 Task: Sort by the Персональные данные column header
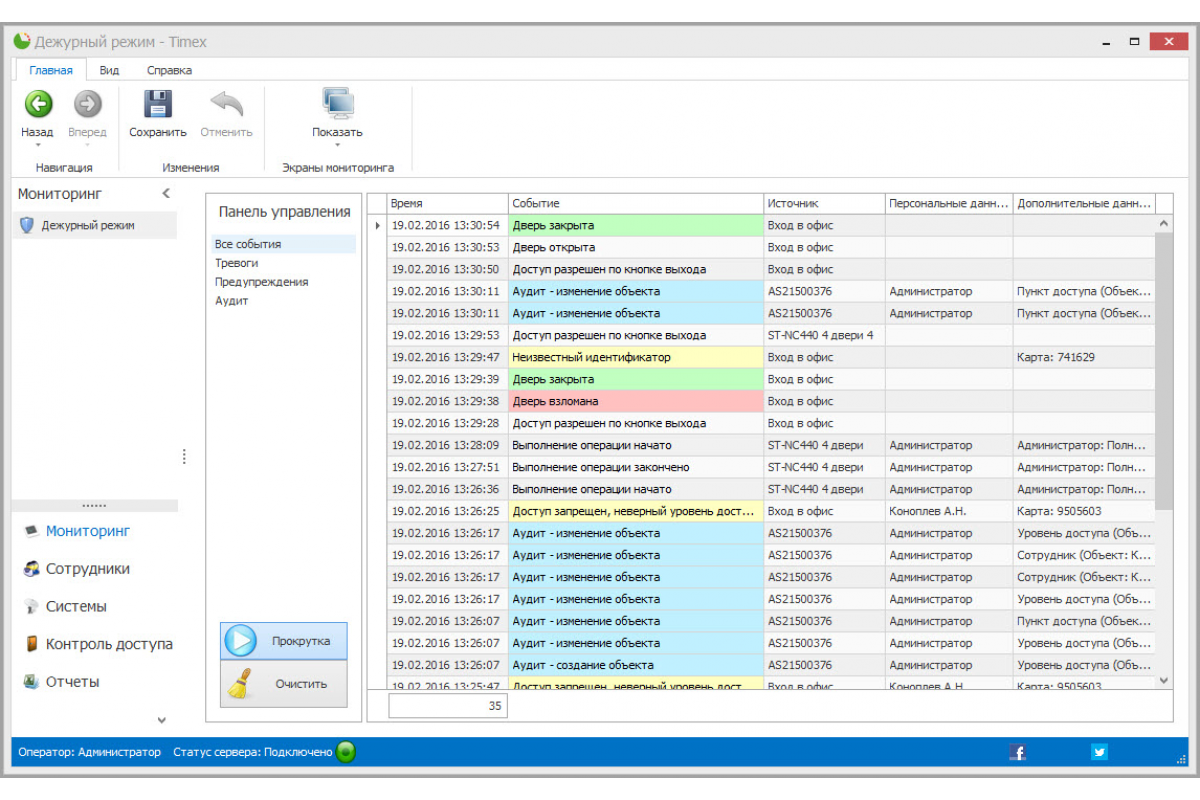949,203
